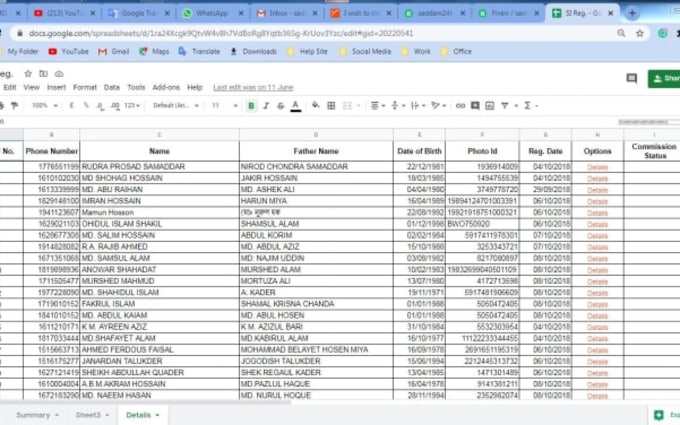680x425 pixels.
Task: Toggle strikethrough formatting
Action: (x=281, y=106)
